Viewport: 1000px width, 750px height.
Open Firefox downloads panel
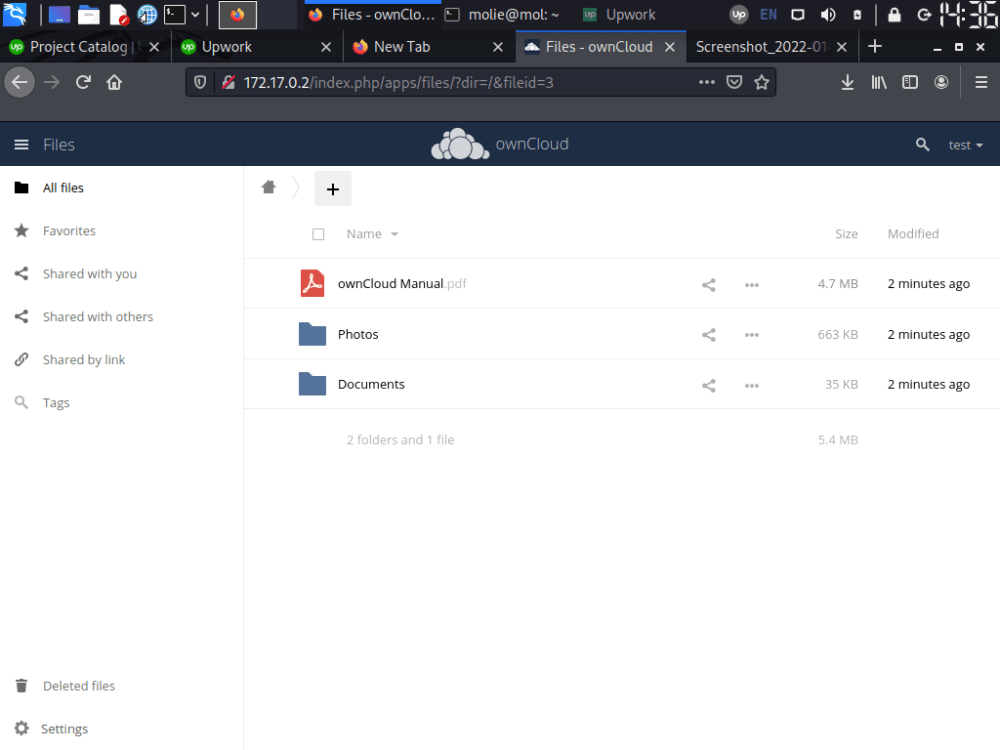click(x=847, y=82)
